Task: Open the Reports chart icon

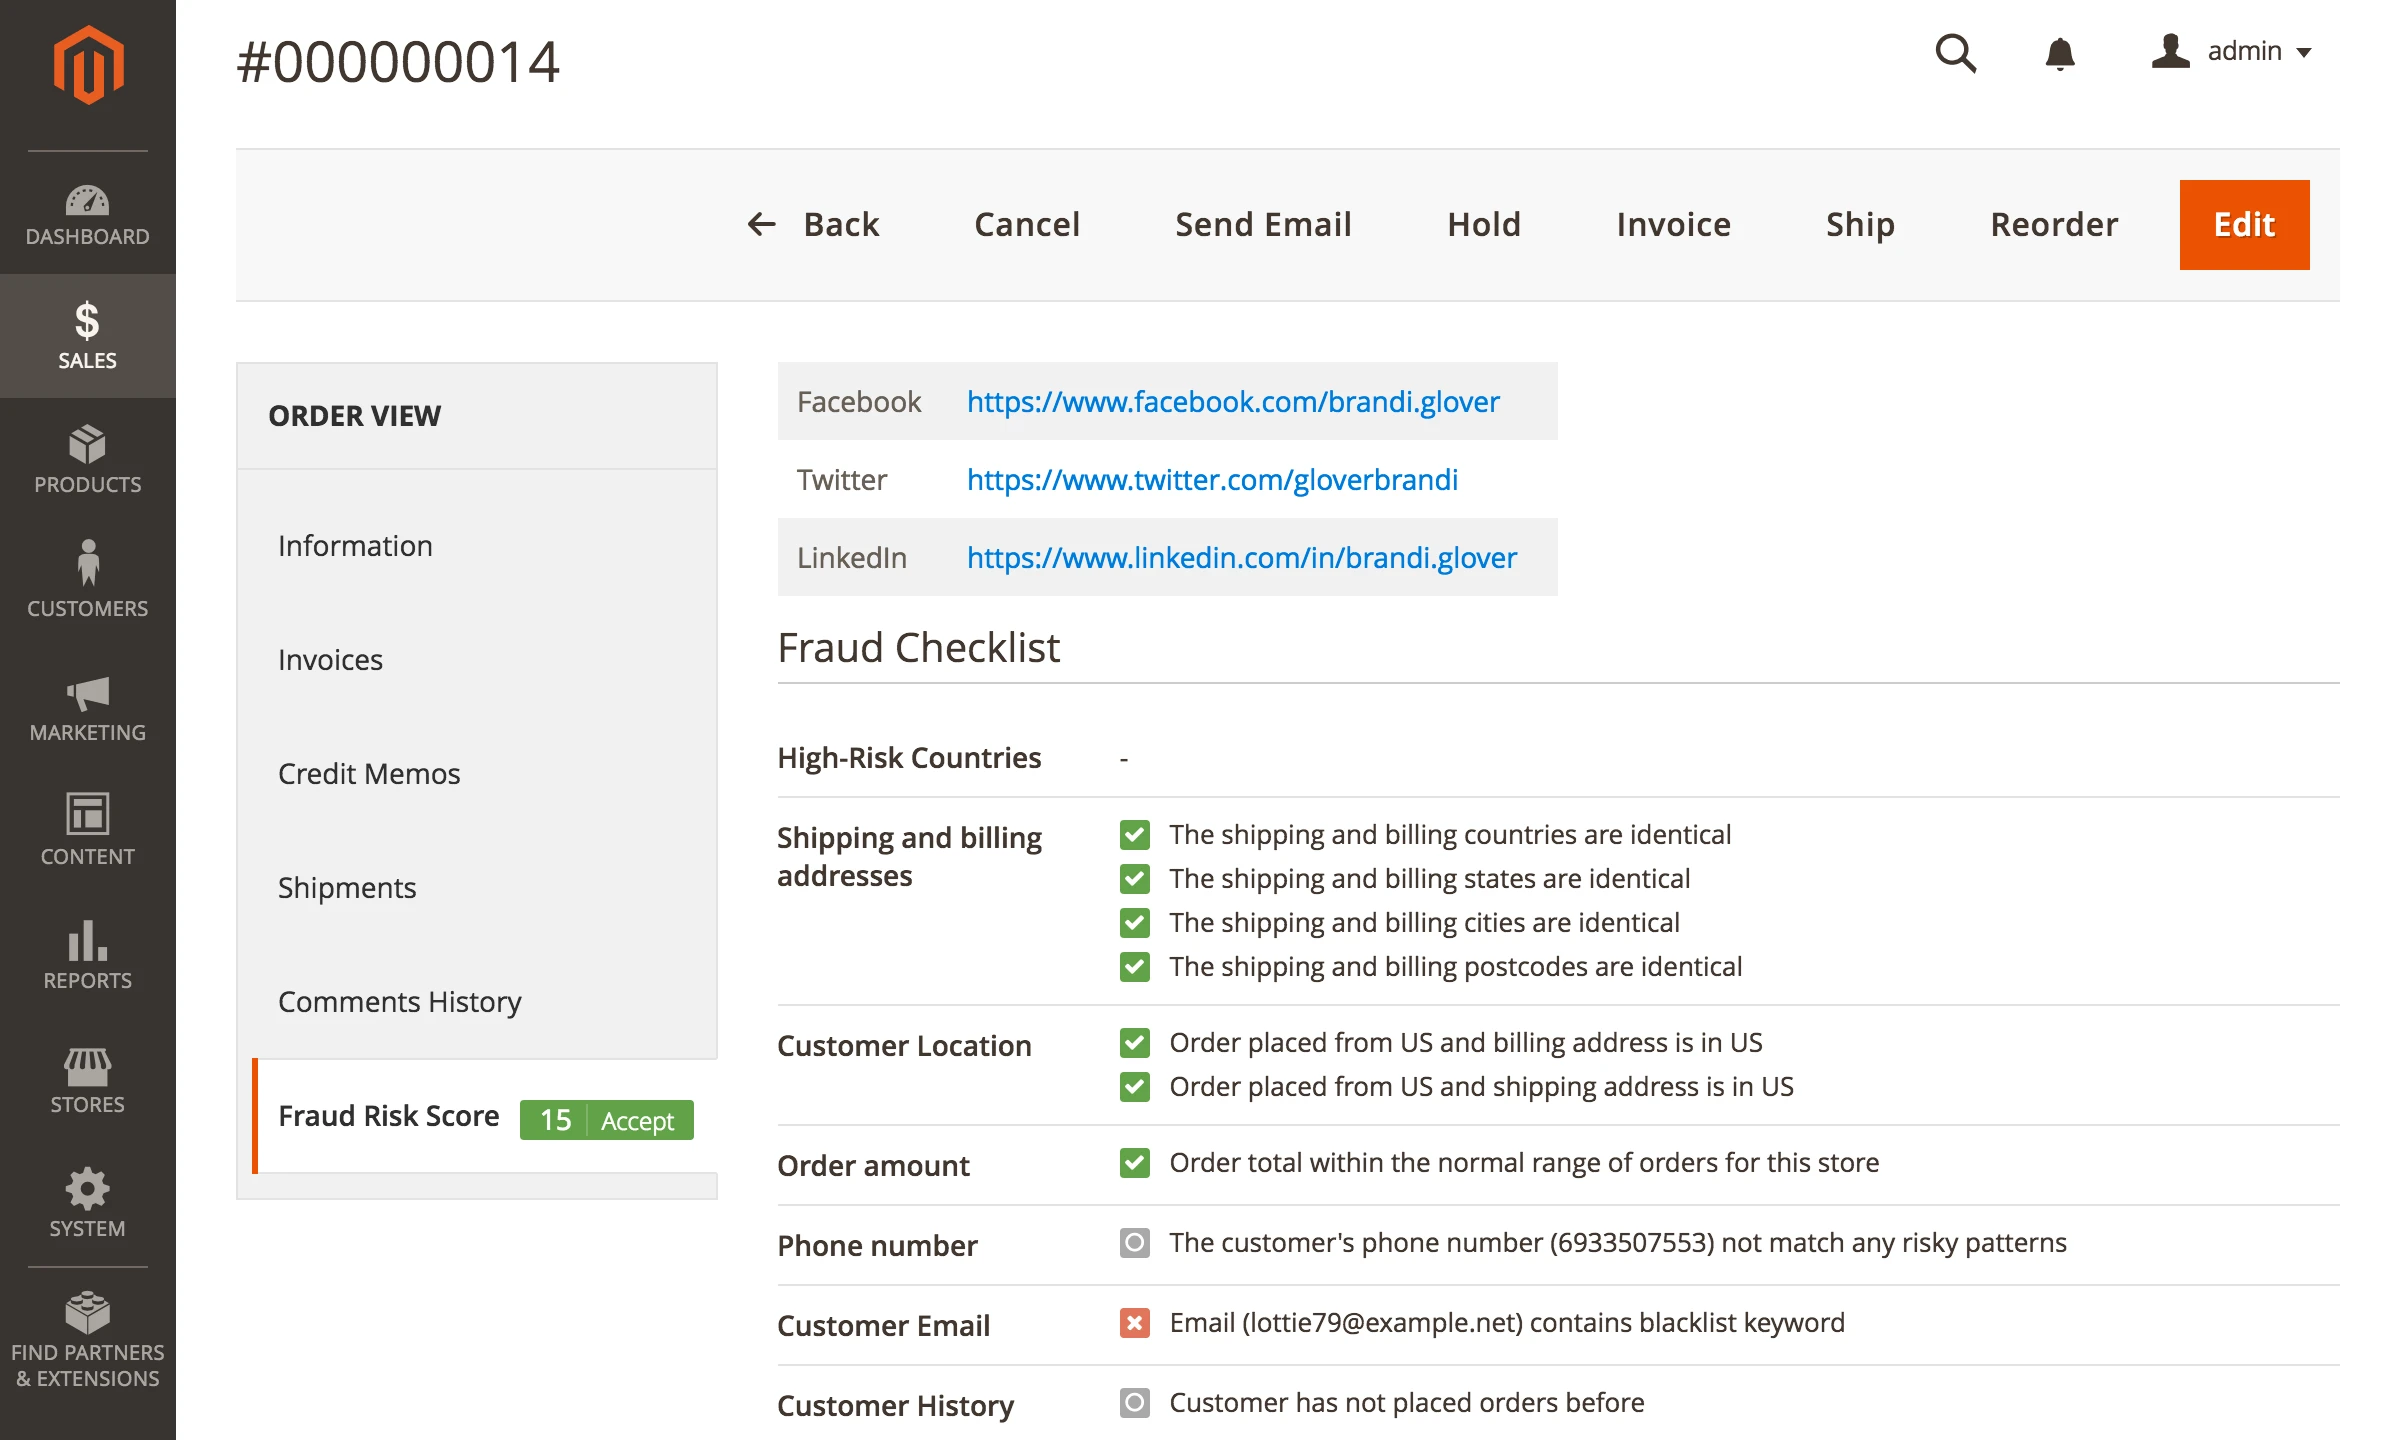Action: pyautogui.click(x=88, y=942)
